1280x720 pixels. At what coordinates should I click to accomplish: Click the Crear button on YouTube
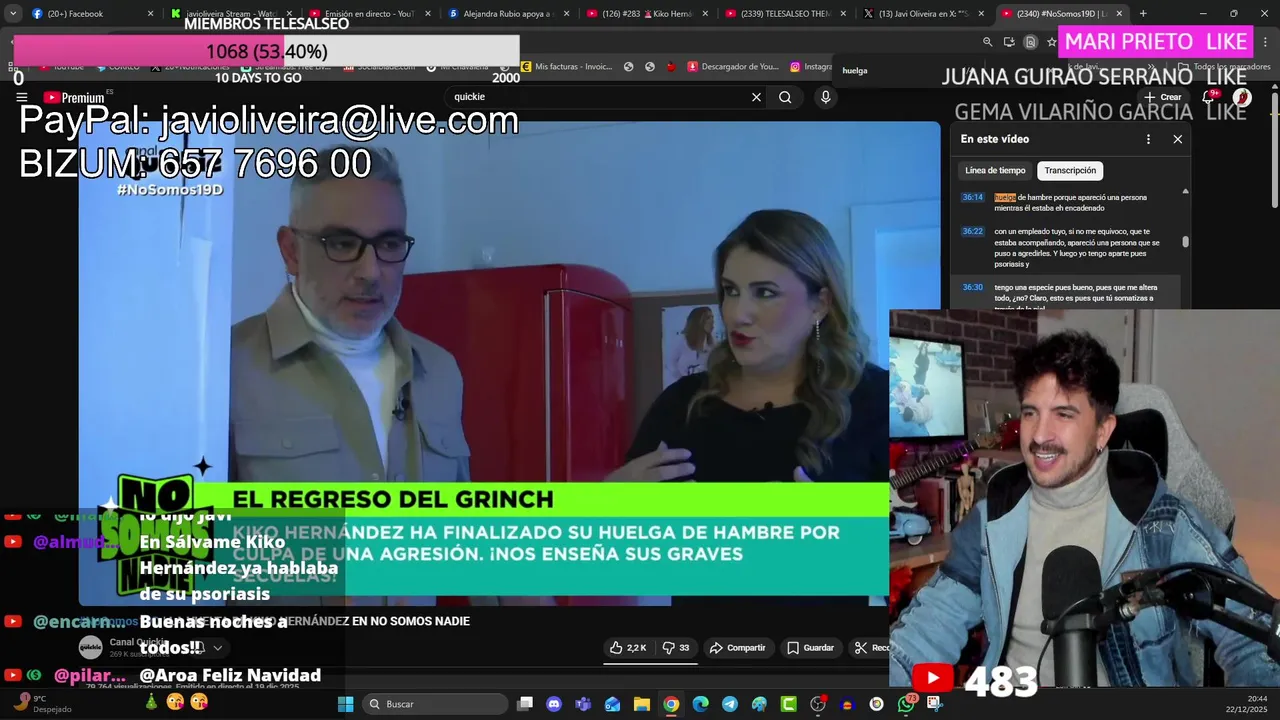click(x=1163, y=97)
